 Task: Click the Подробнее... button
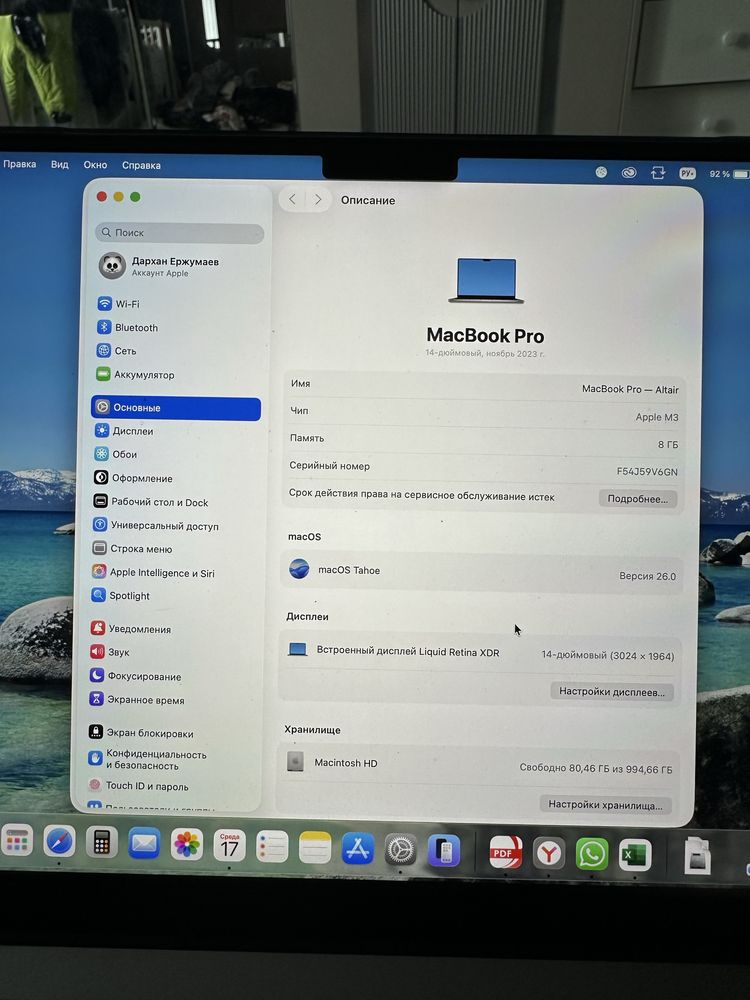[638, 499]
